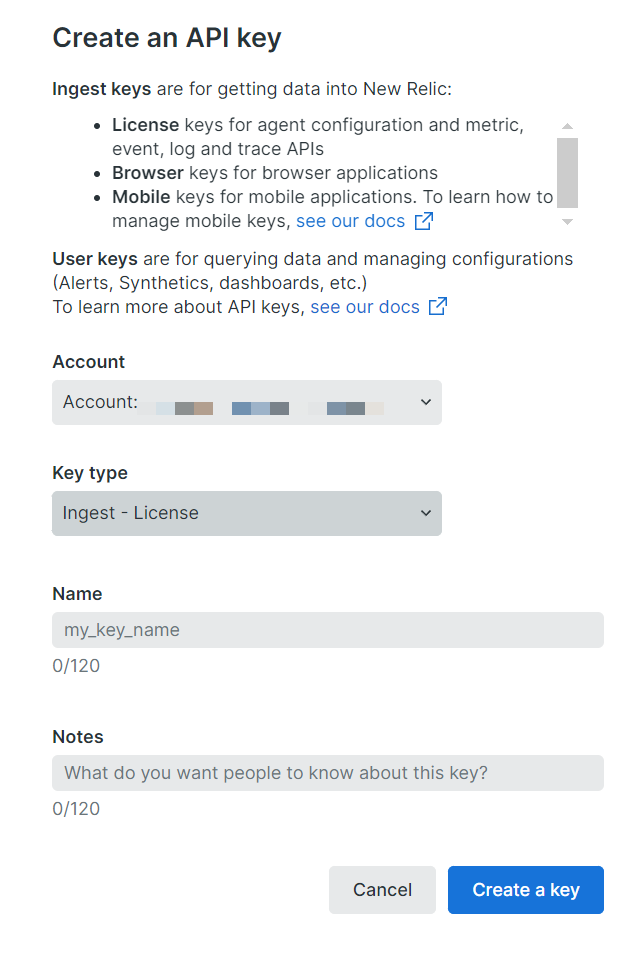The image size is (639, 956).
Task: Open API keys 'see our docs' link
Action: click(365, 307)
